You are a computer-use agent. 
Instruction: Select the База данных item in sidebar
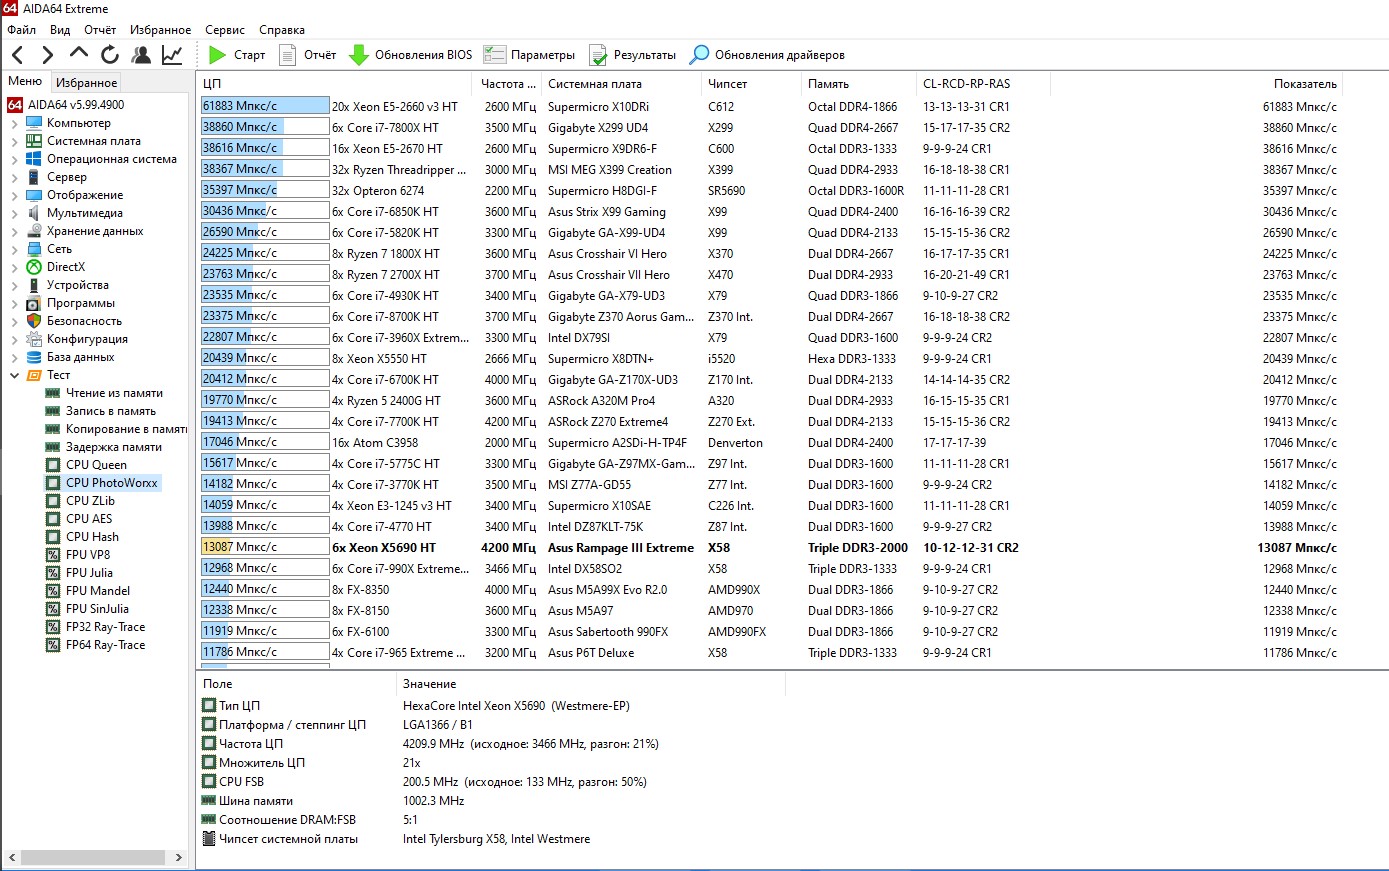coord(70,357)
